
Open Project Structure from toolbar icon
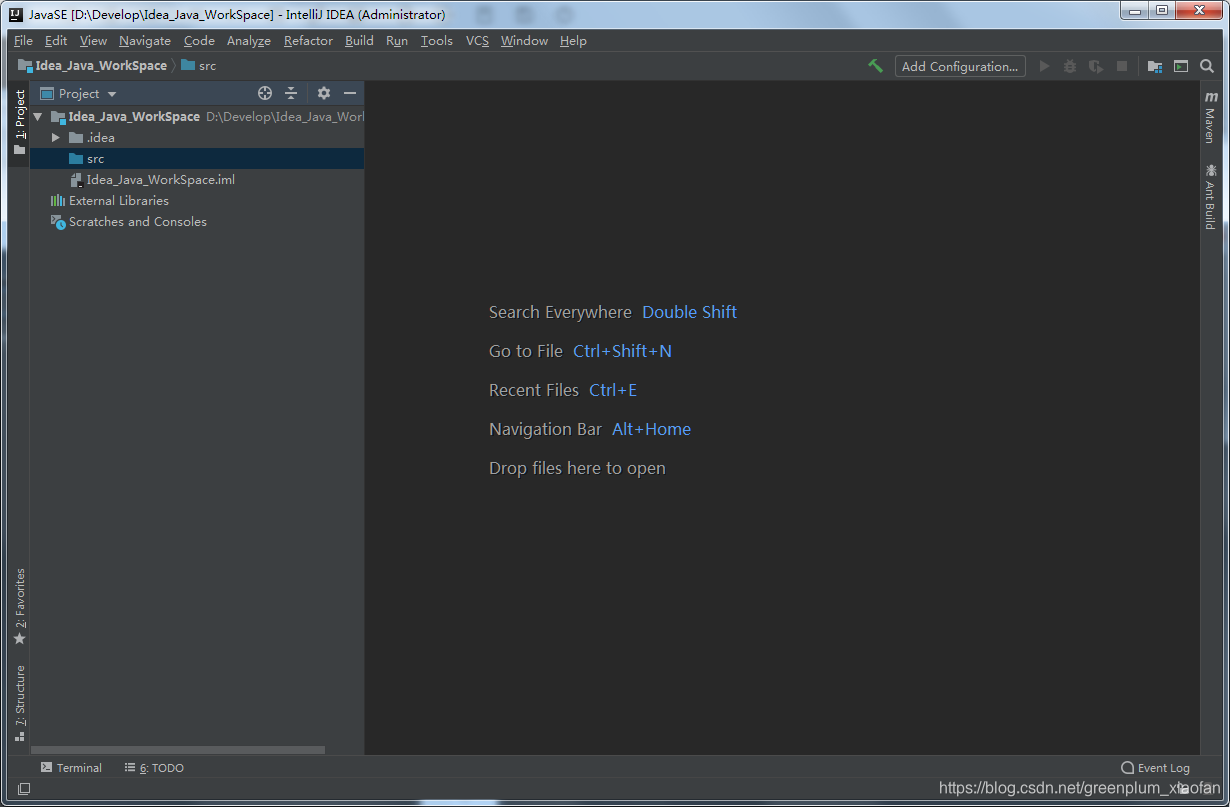click(x=1155, y=66)
